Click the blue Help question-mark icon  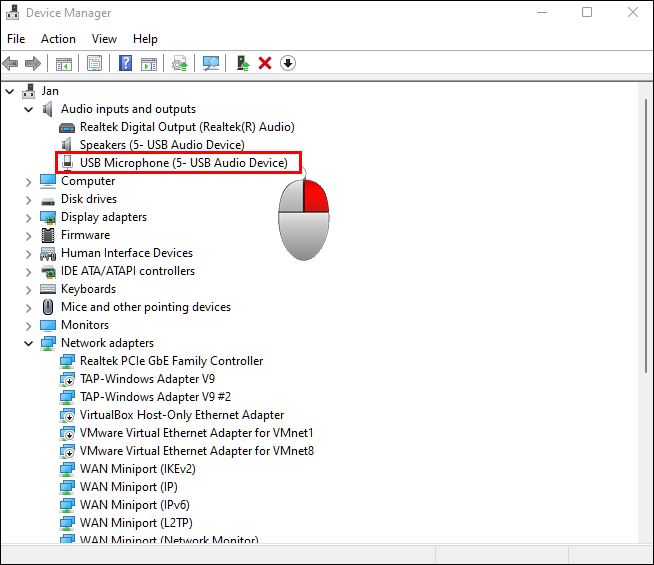[x=126, y=63]
